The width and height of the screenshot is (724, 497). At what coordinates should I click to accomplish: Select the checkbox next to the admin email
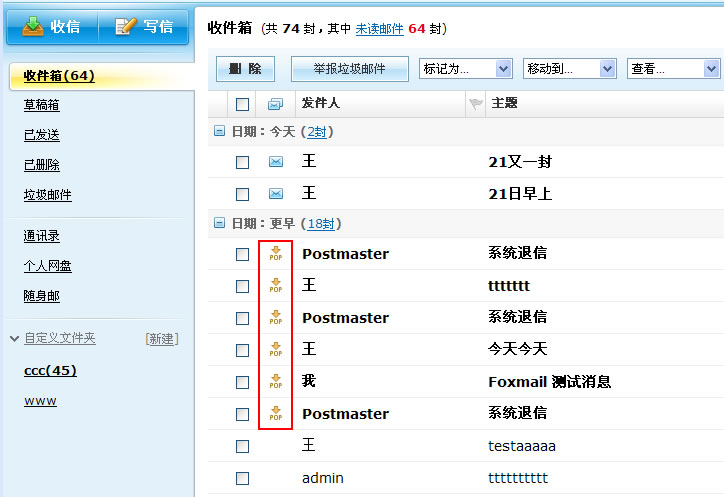tap(242, 478)
